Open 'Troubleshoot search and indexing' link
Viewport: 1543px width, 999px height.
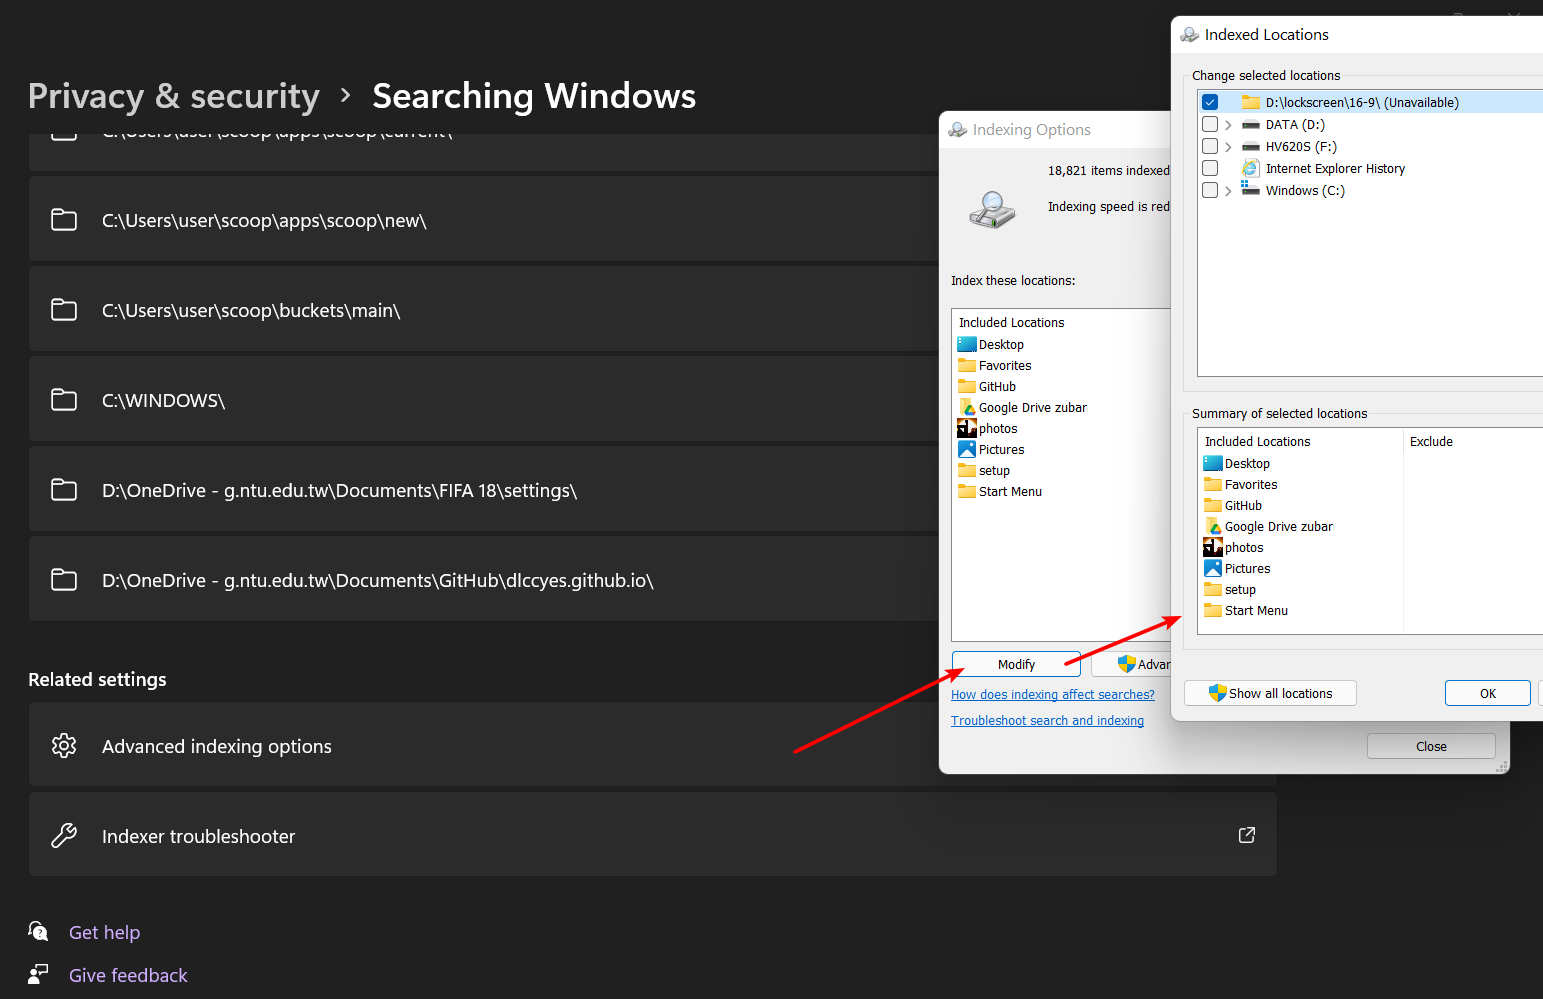point(1047,720)
